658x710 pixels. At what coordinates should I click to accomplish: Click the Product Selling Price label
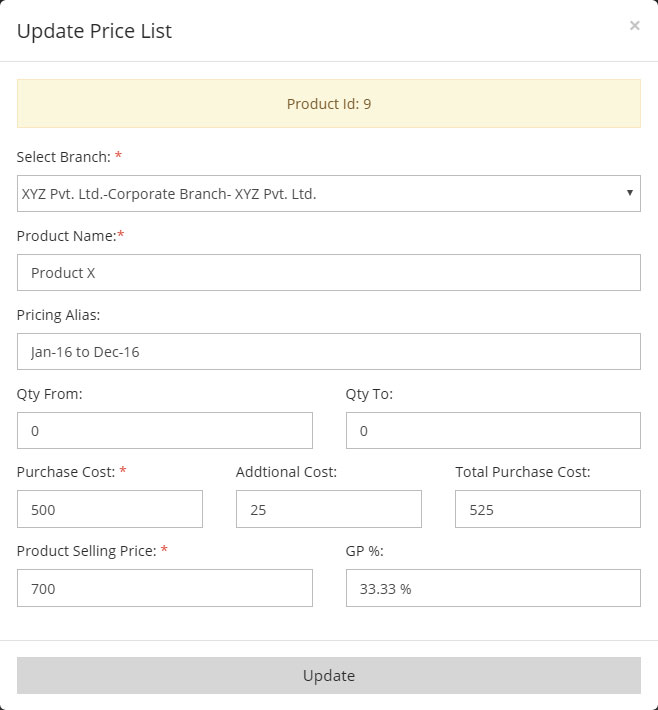point(86,551)
